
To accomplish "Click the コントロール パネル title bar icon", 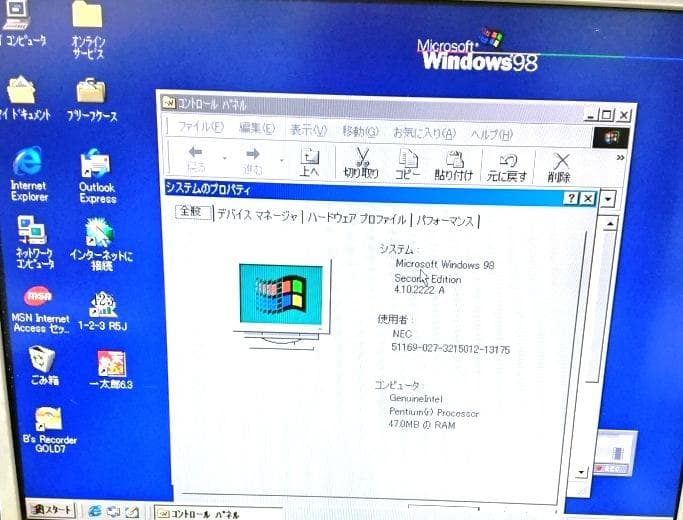I will 169,103.
